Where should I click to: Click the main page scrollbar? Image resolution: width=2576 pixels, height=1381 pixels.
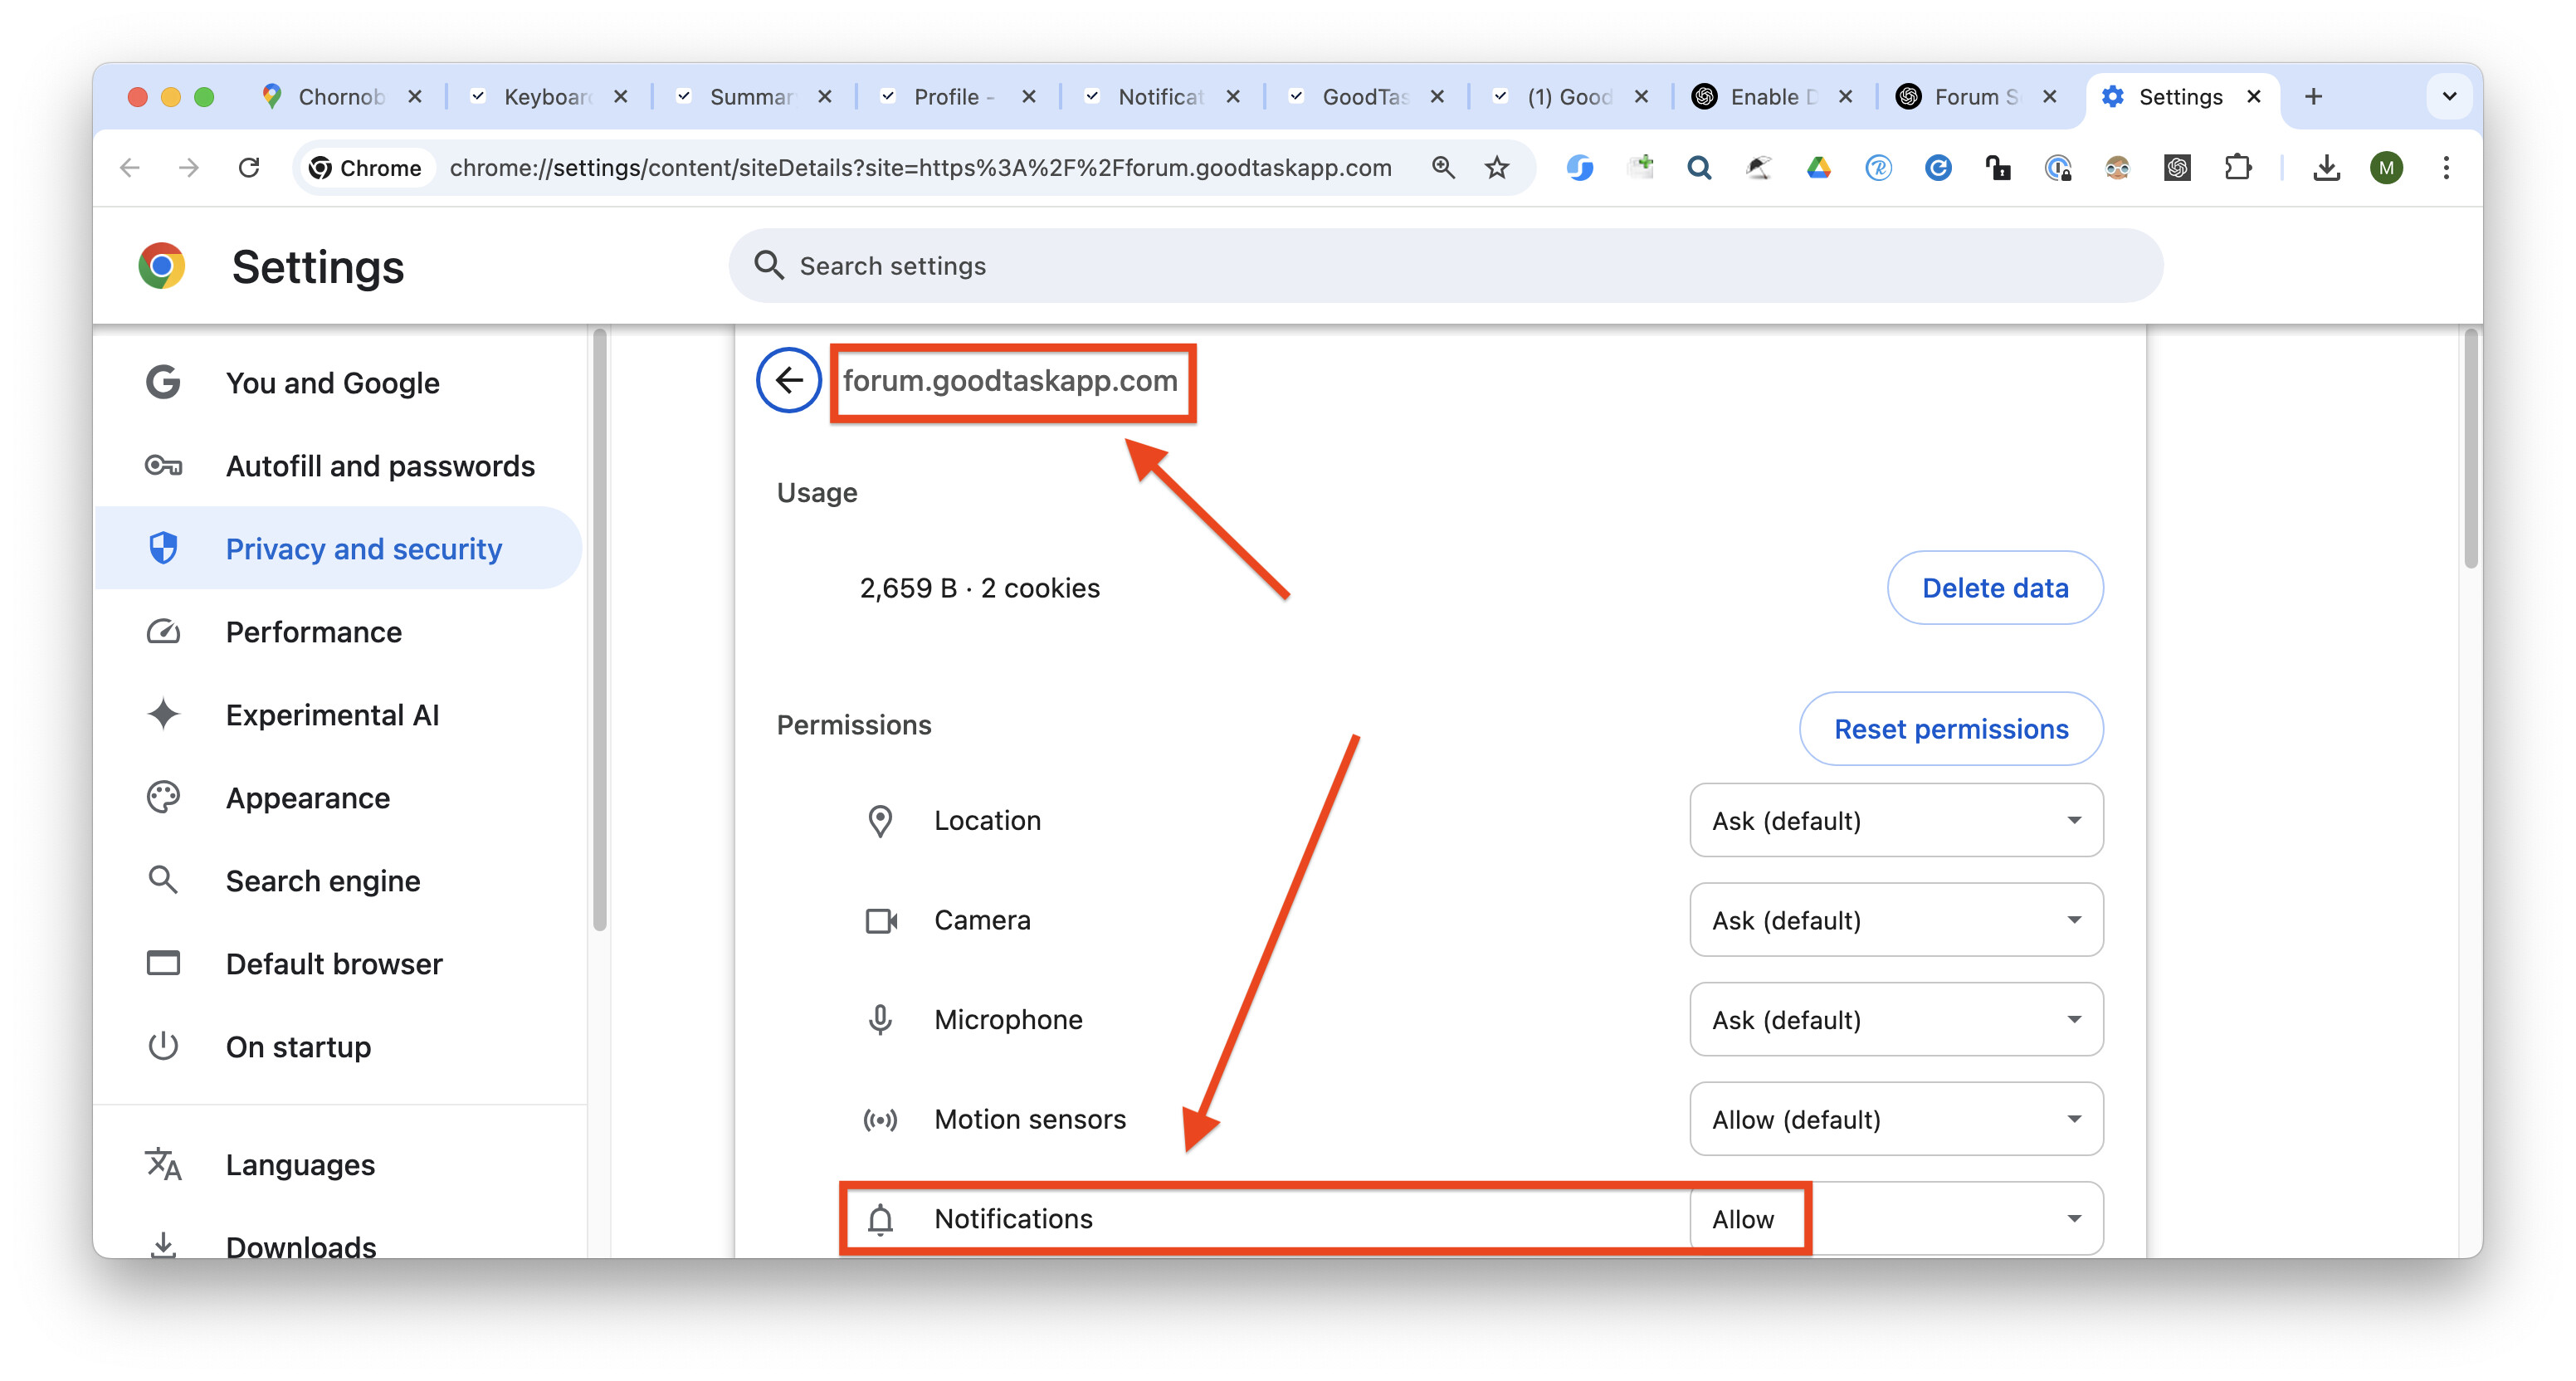pyautogui.click(x=2471, y=450)
